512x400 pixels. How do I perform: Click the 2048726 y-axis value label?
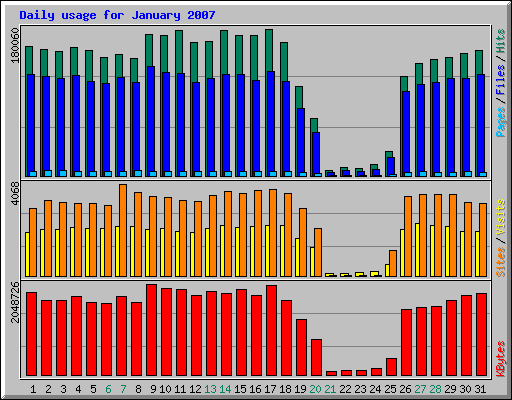pos(15,302)
